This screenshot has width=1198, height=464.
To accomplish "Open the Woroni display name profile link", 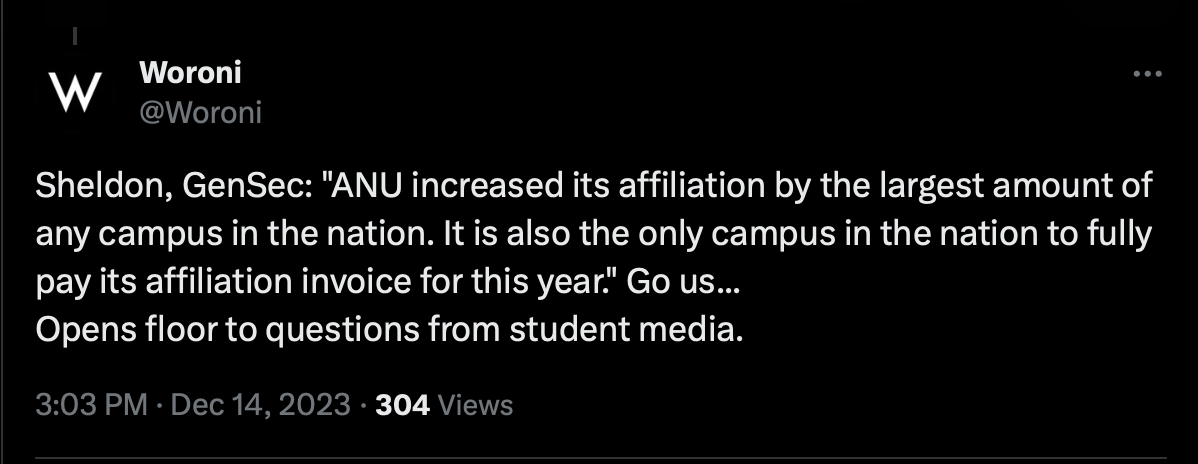I will click(x=190, y=73).
